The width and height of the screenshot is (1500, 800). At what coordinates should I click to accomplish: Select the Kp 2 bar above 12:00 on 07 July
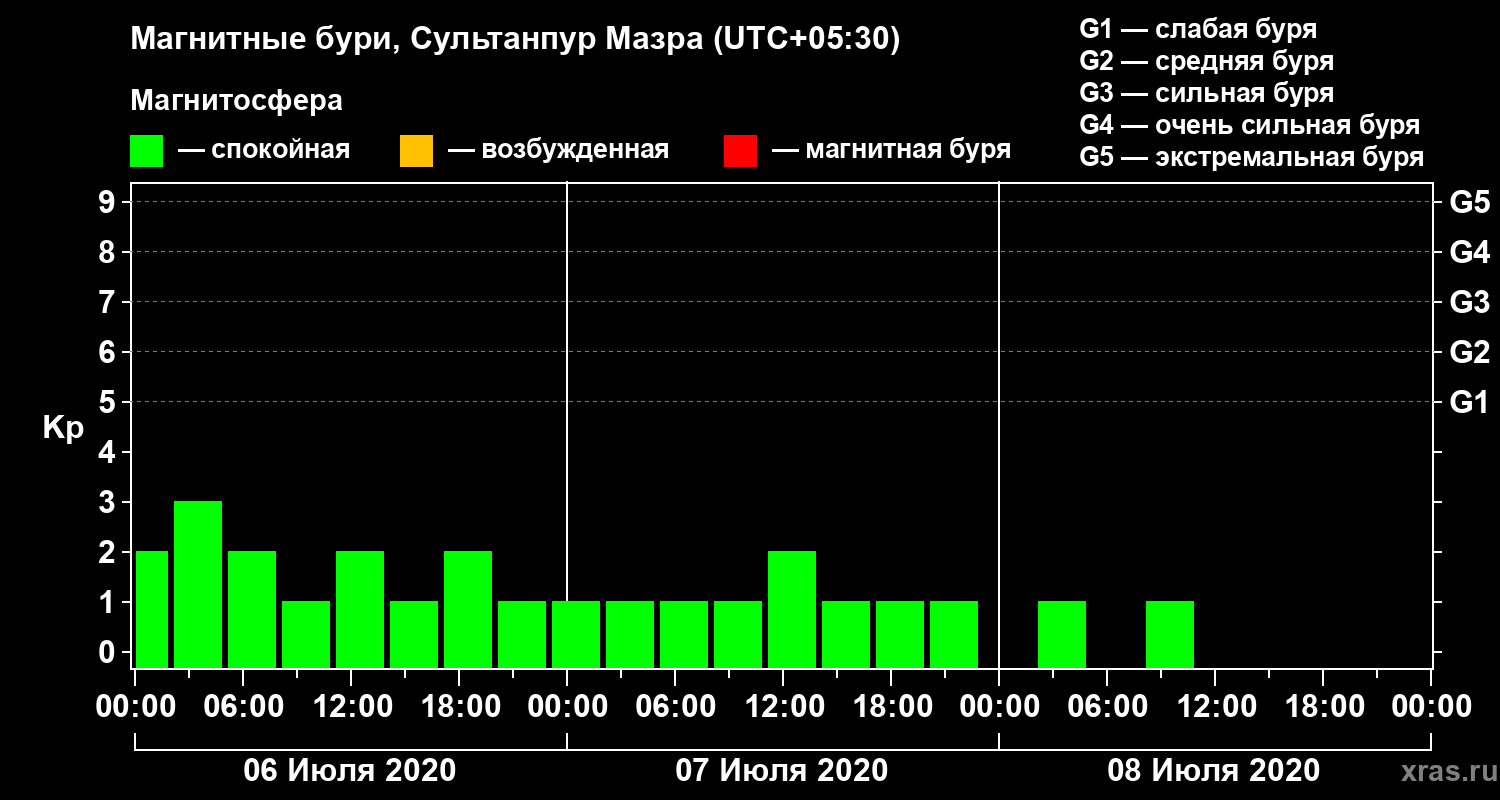[792, 609]
